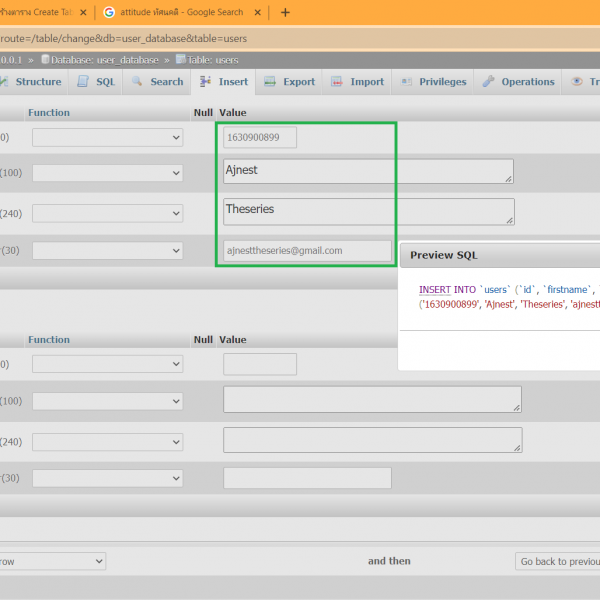This screenshot has width=600, height=600.
Task: Click the Export tab icon
Action: point(271,82)
